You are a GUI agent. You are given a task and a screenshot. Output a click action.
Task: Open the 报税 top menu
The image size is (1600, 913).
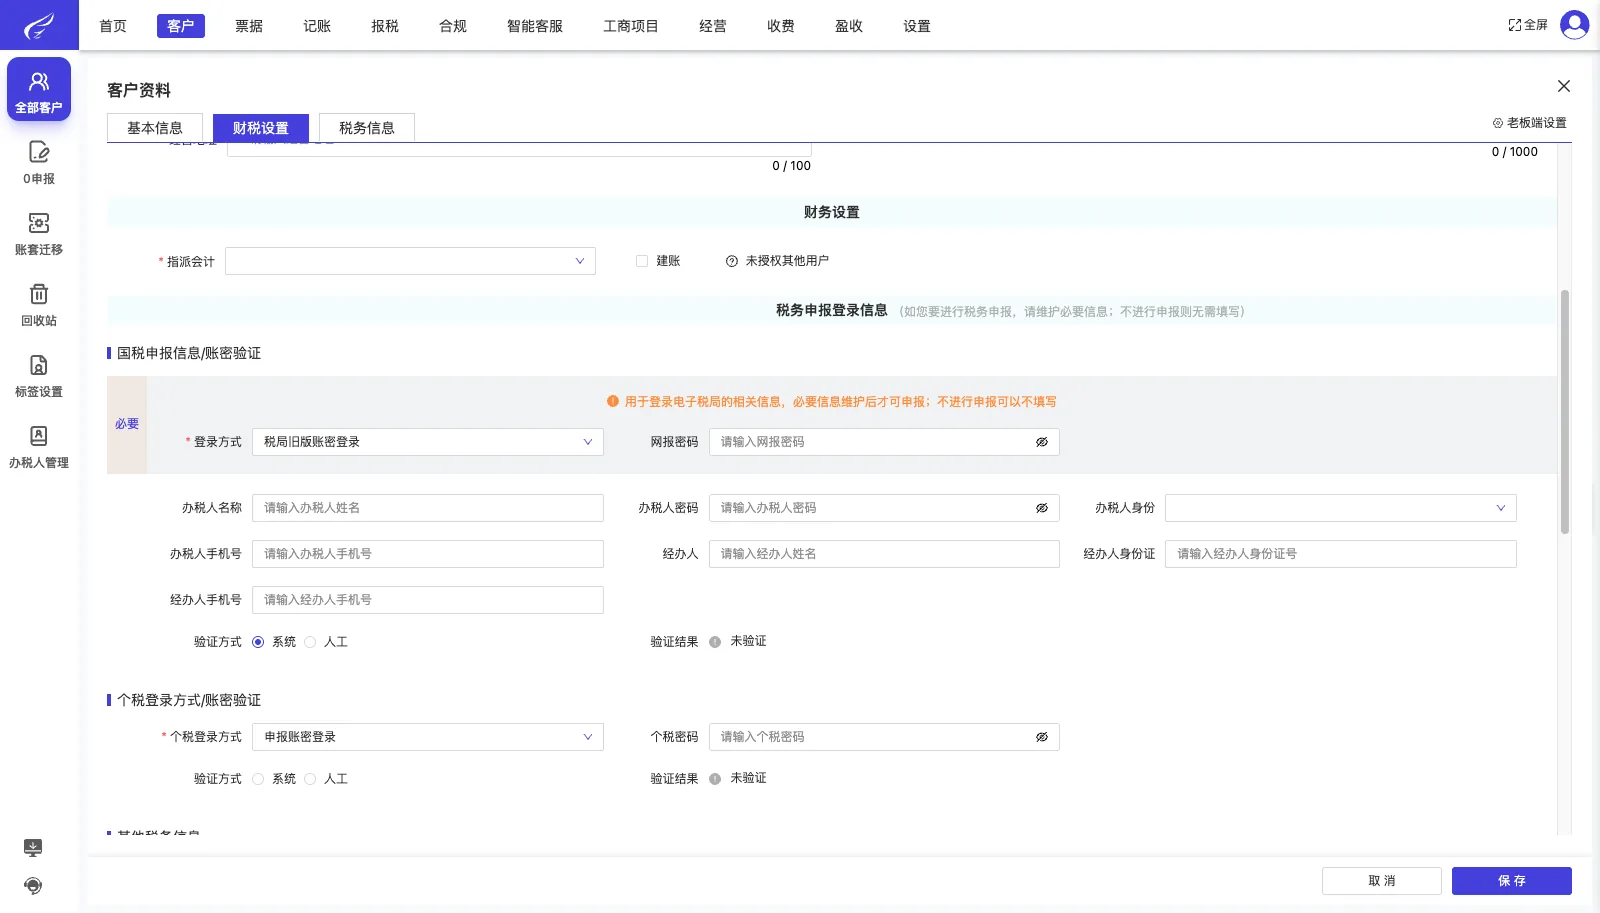(x=385, y=26)
